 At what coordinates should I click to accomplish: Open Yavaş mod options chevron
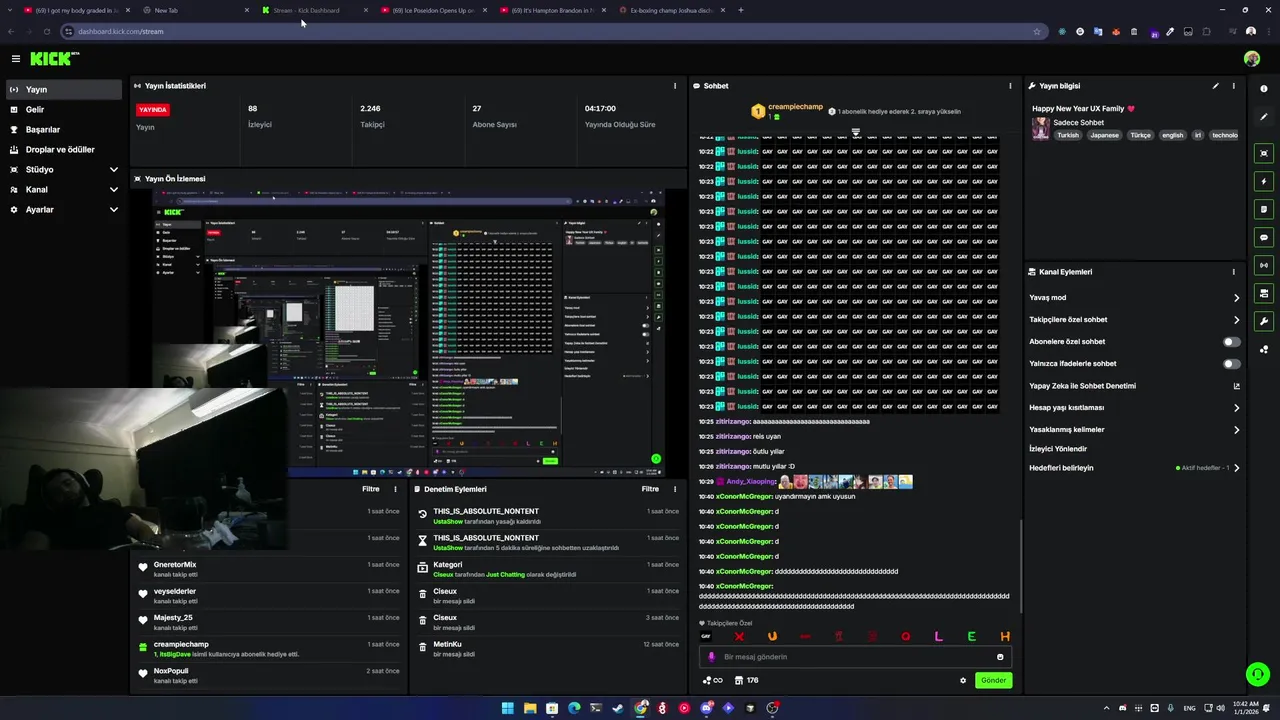[1236, 298]
